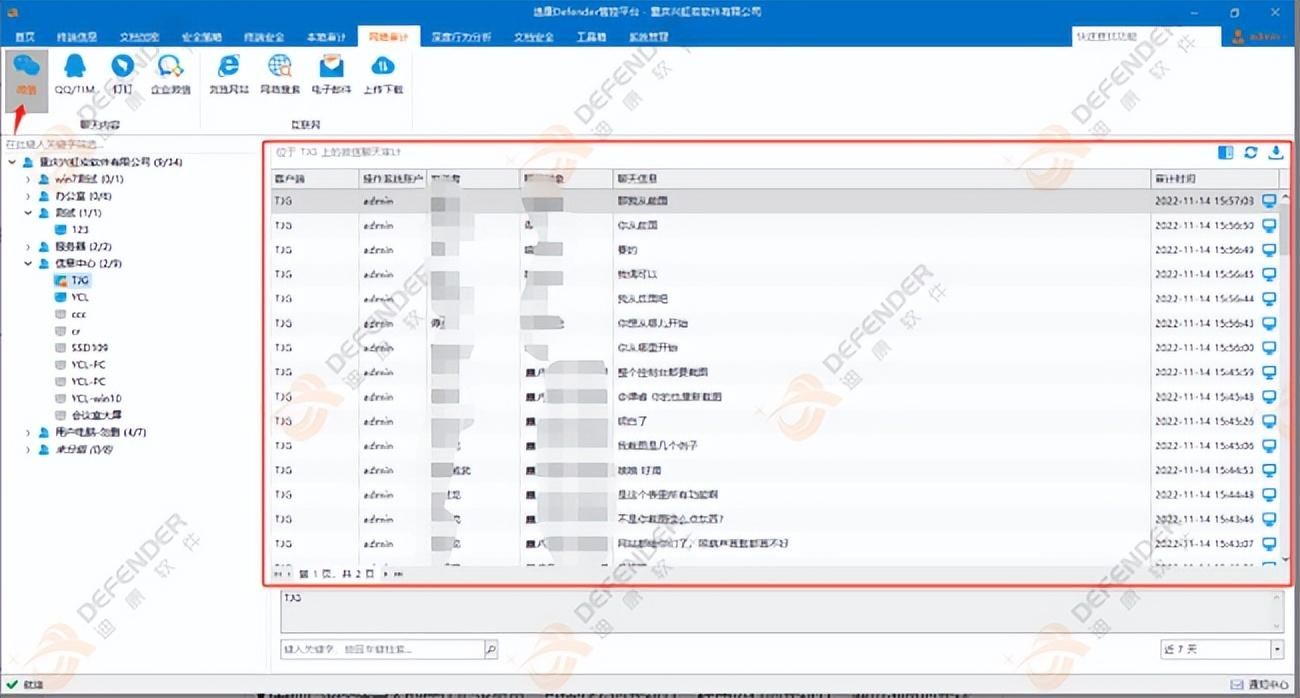Image resolution: width=1300 pixels, height=698 pixels.
Task: Toggle the column layout icon above the table
Action: 1226,153
